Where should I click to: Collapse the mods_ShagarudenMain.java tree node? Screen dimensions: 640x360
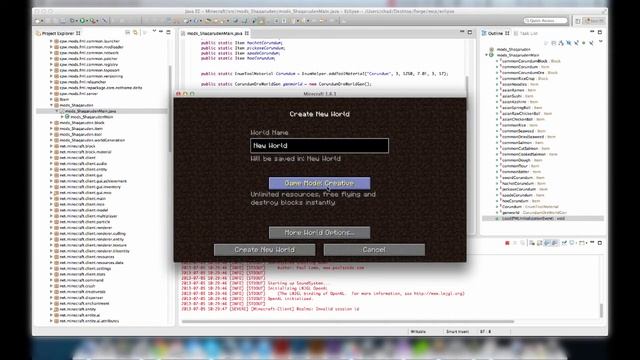tap(57, 111)
